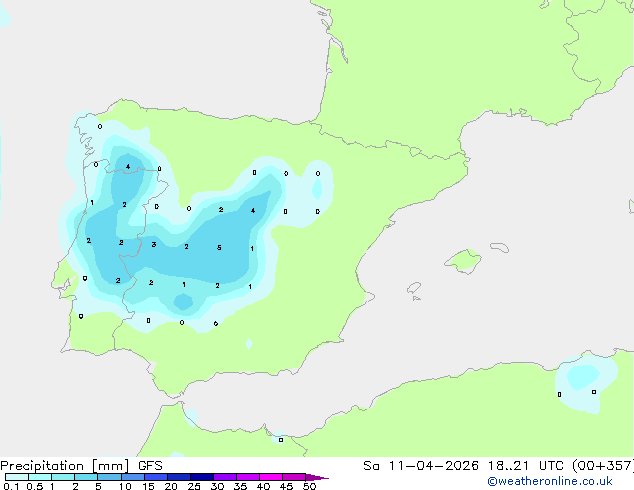Click the '(00+357)' forecast offset text

[x=603, y=466]
